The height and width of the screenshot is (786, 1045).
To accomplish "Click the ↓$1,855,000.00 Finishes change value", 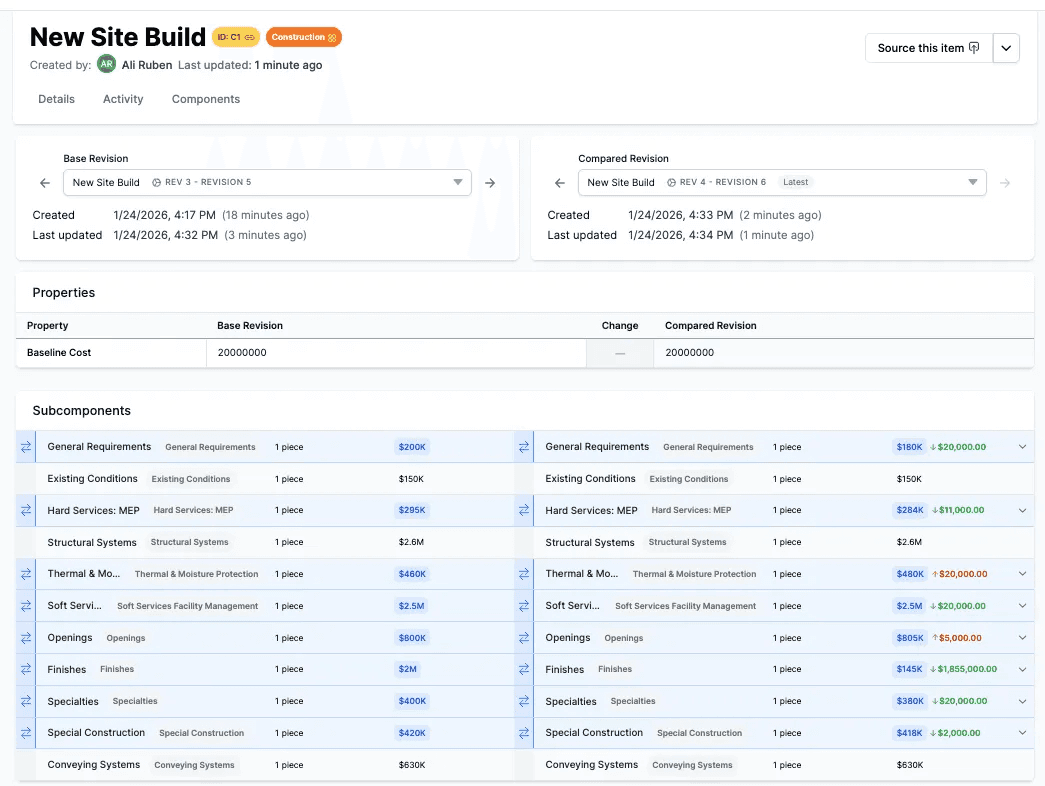I will point(963,669).
